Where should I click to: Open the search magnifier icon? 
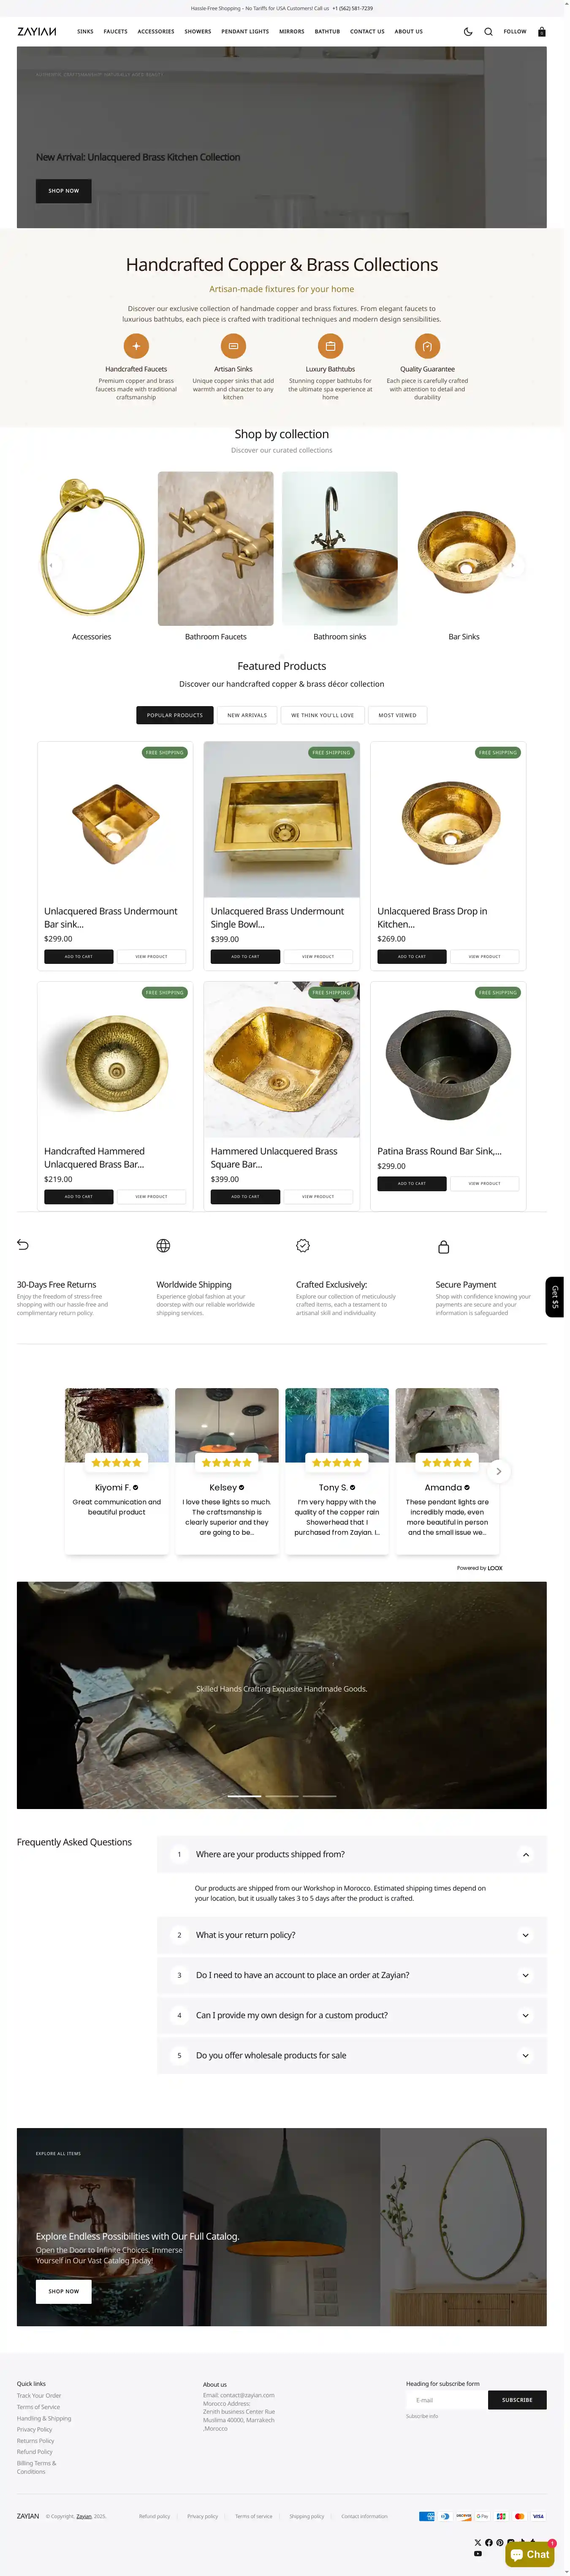coord(488,31)
